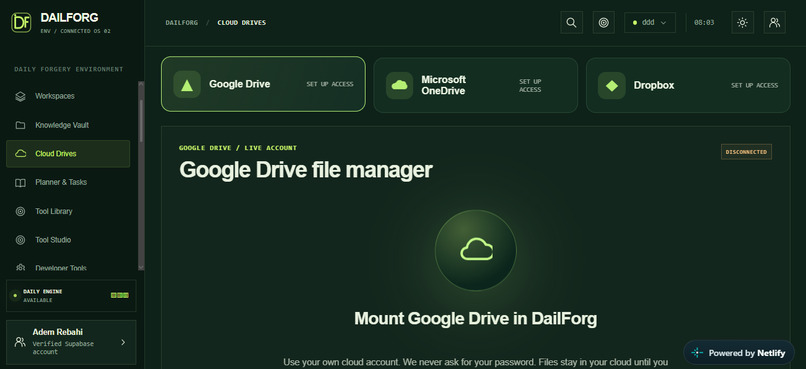Click the Google Drive triangle icon
This screenshot has height=369, width=806.
(x=187, y=85)
